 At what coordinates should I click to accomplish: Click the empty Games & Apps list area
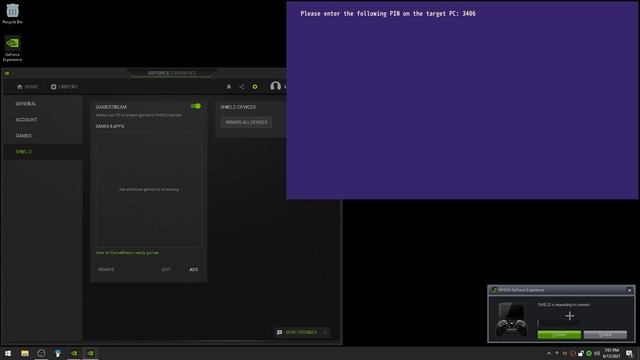click(x=149, y=189)
